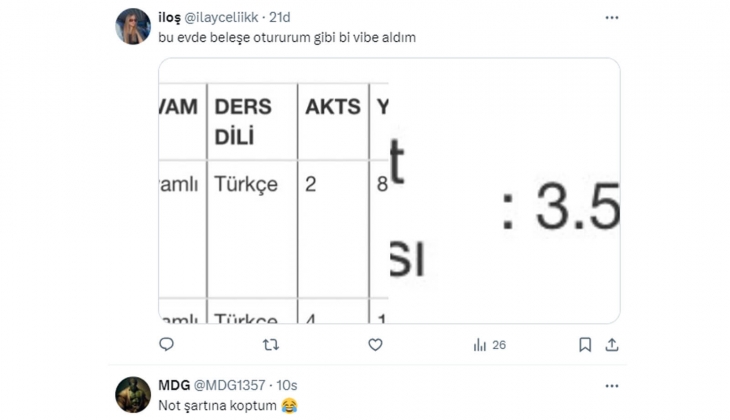Open more options menu on MDG's reply
This screenshot has height=420, width=730.
coord(611,385)
